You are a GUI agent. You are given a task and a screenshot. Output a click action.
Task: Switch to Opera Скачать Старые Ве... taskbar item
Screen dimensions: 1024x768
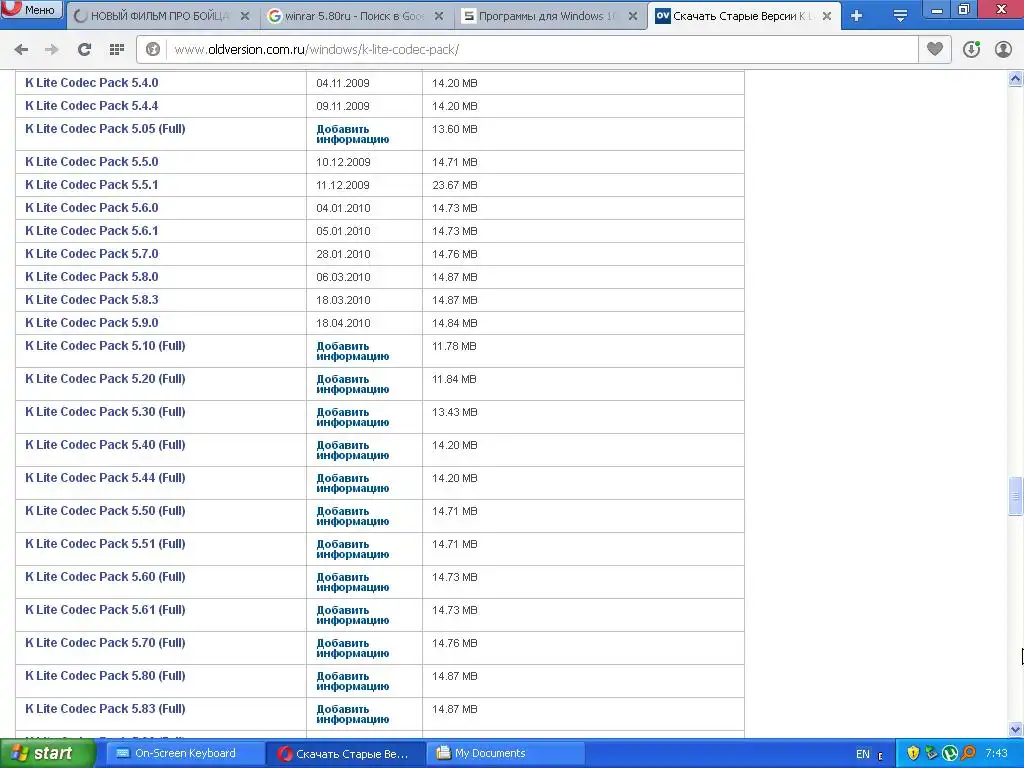[x=345, y=754]
